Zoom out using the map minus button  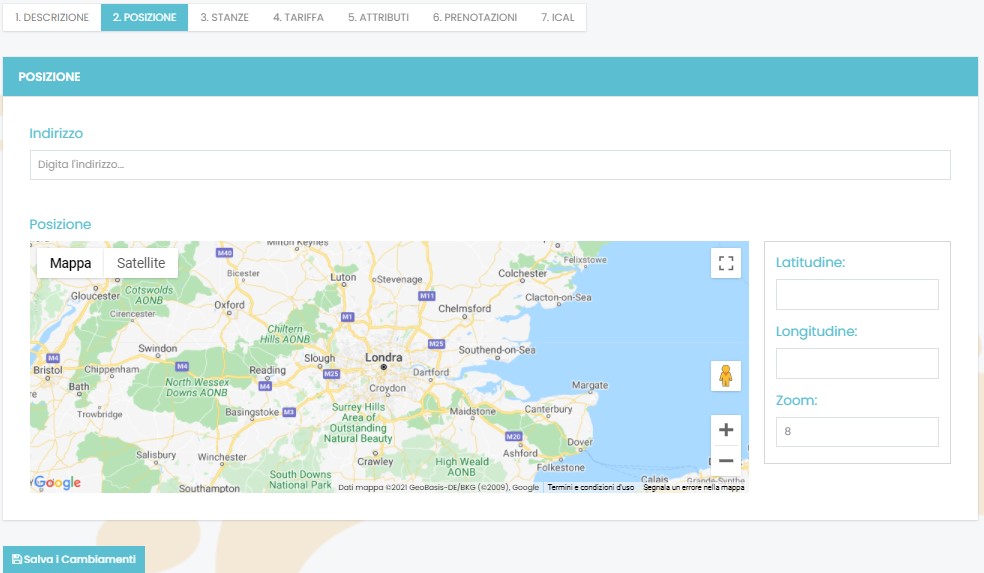[726, 461]
